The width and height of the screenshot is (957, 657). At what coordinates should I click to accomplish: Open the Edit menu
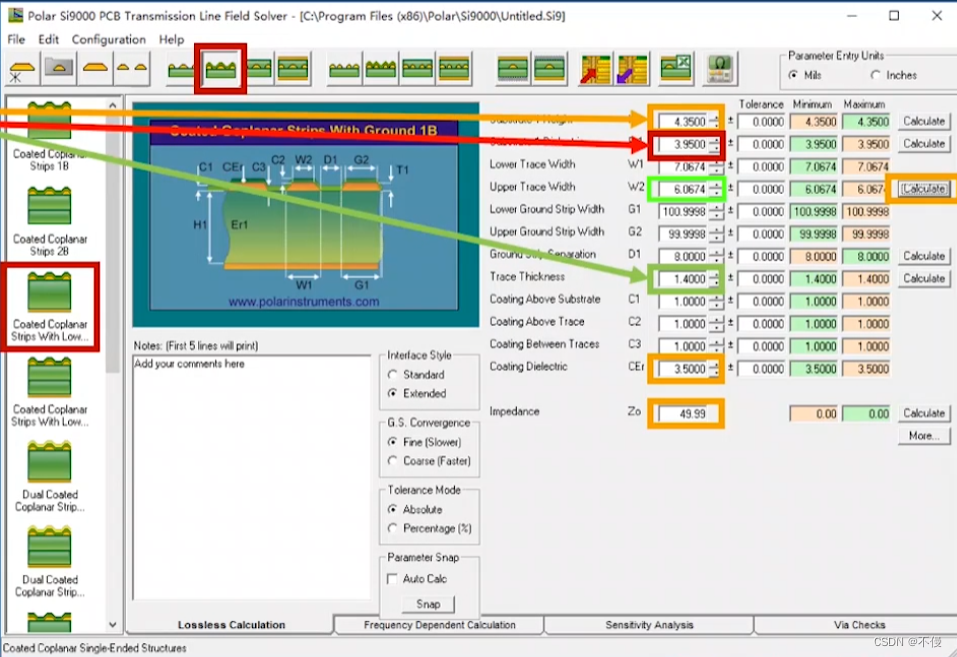pos(48,39)
